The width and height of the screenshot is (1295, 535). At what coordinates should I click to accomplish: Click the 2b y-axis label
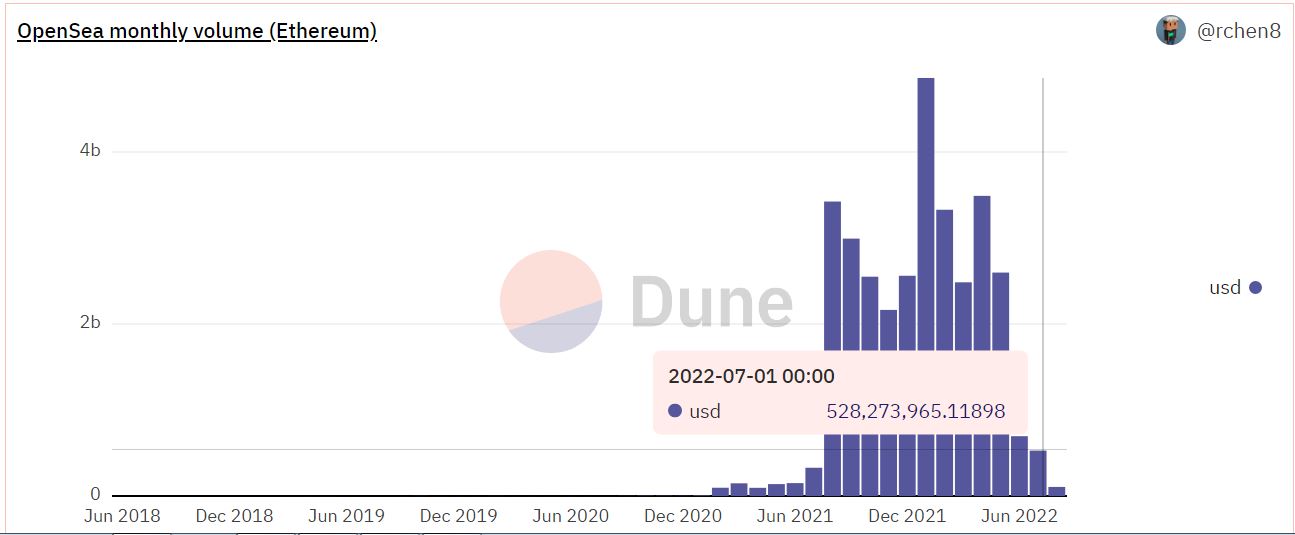point(90,323)
